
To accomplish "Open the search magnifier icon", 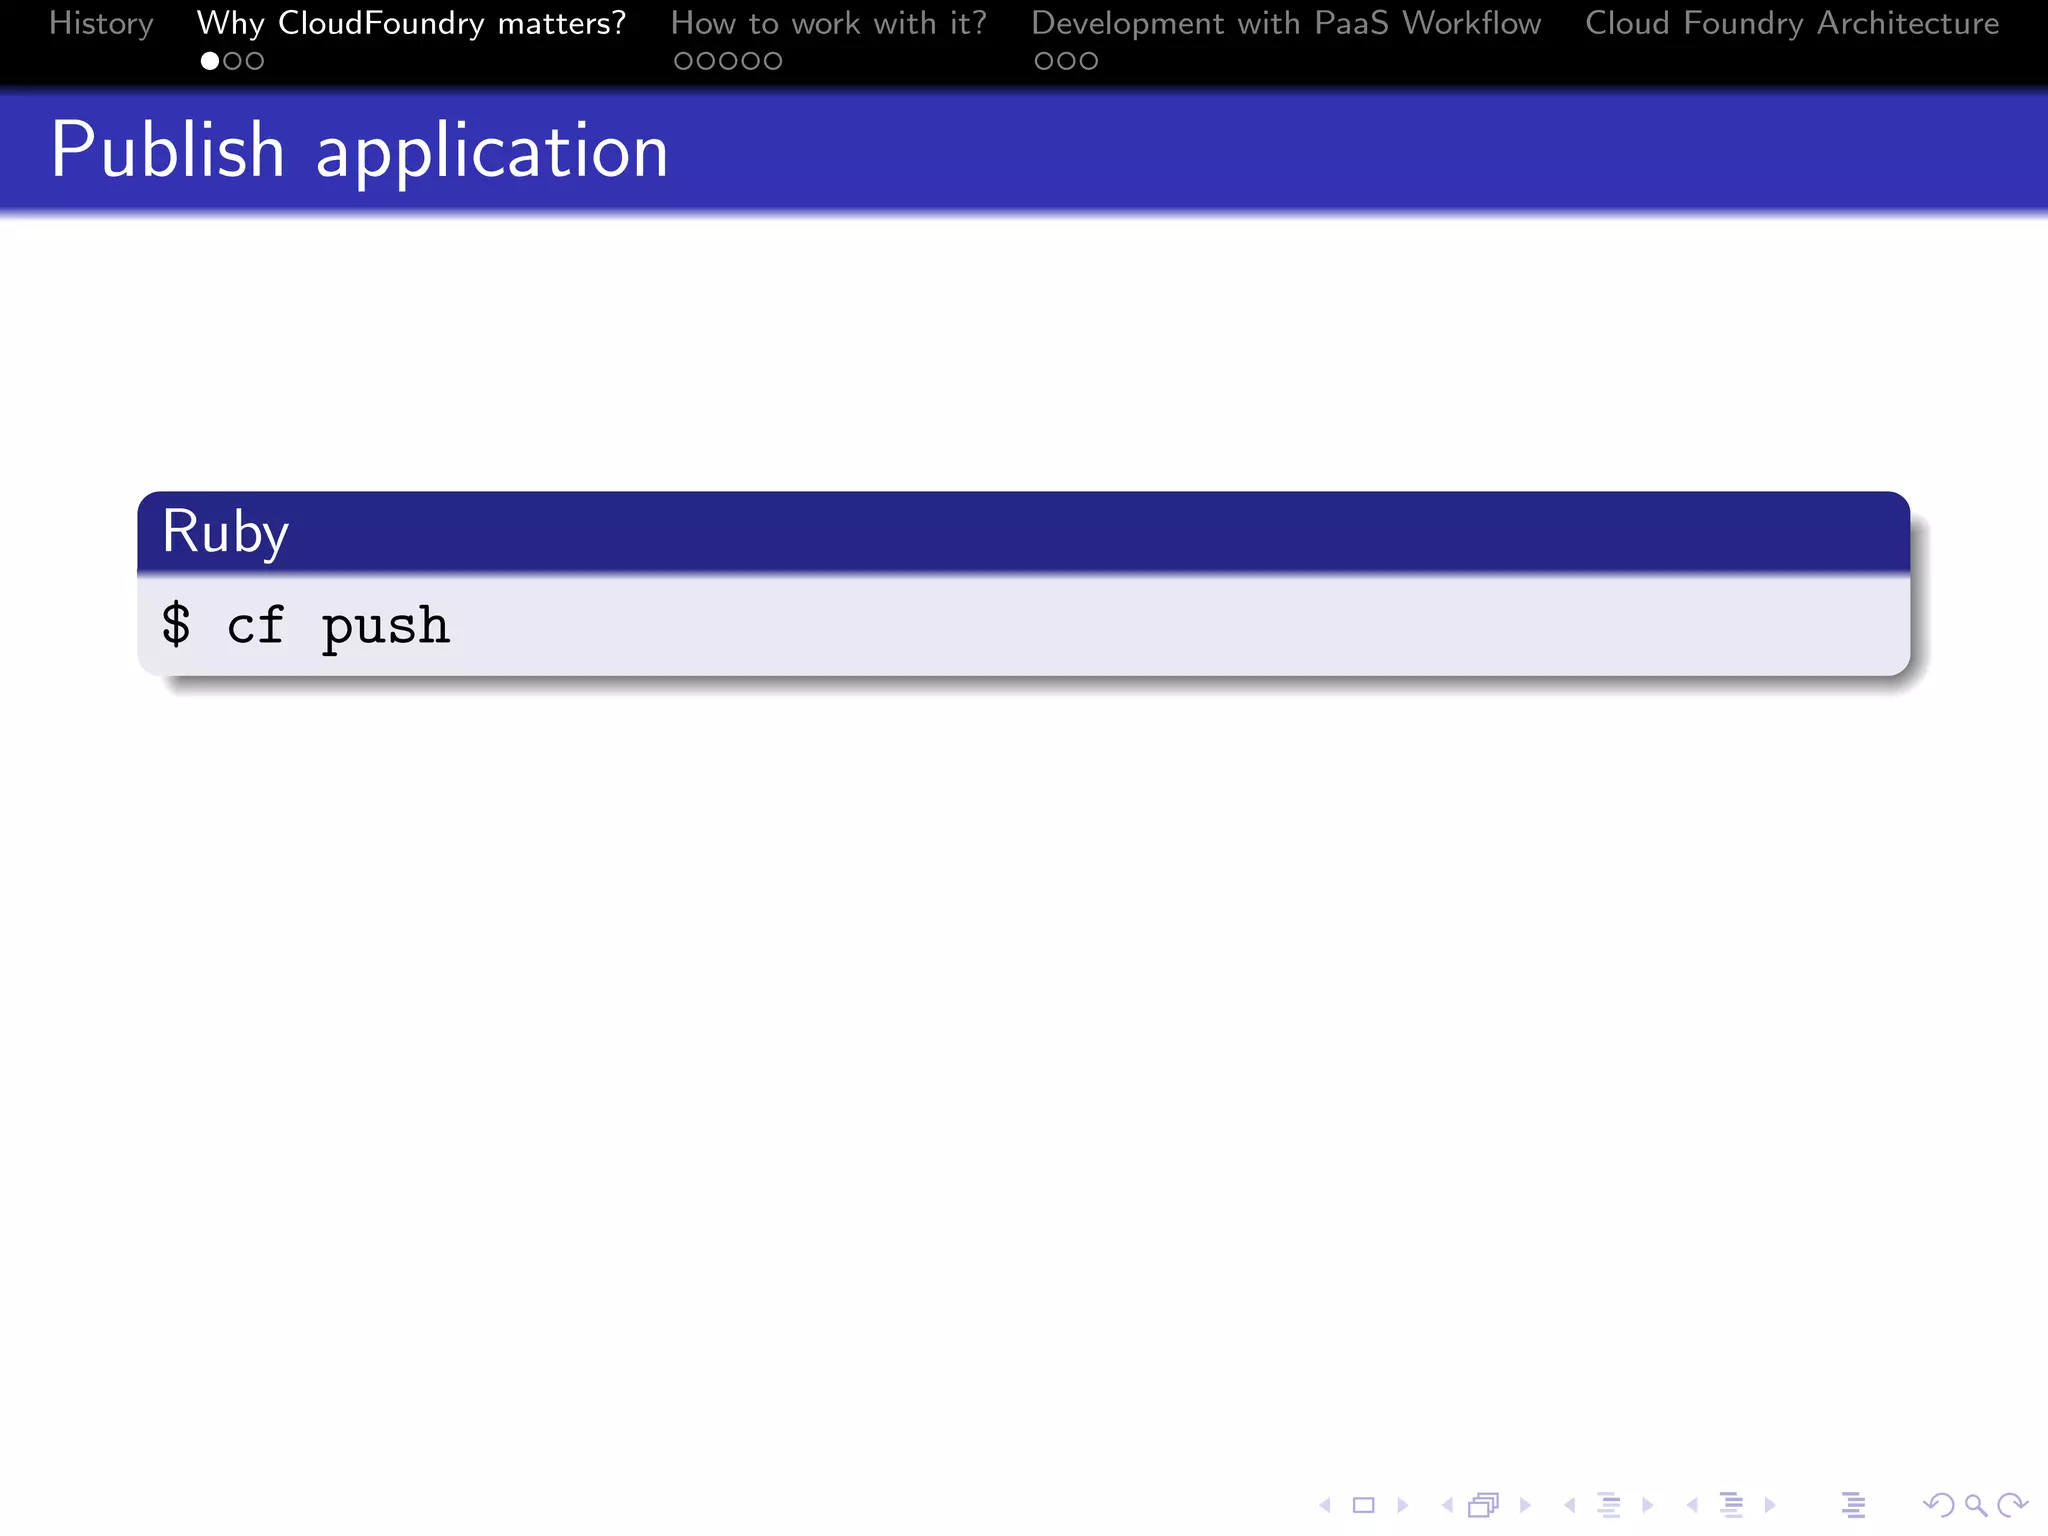I will click(1976, 1505).
